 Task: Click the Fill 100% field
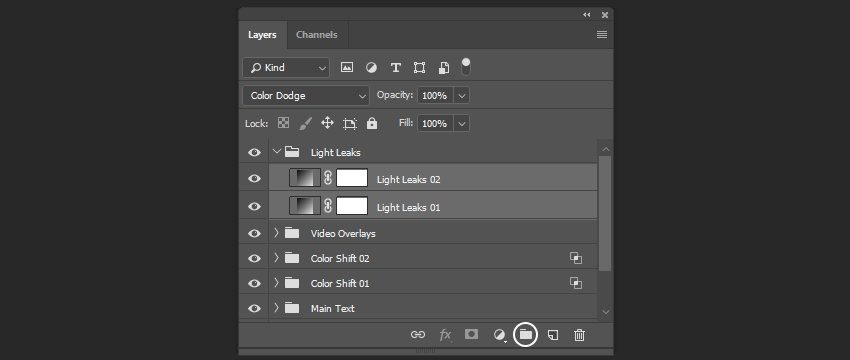[x=435, y=124]
